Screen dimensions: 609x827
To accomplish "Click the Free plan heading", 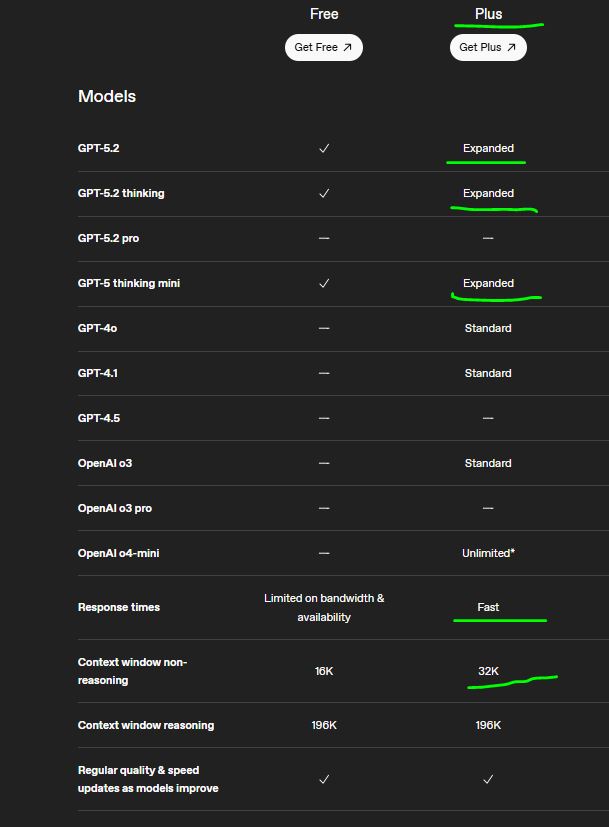I will (x=324, y=14).
